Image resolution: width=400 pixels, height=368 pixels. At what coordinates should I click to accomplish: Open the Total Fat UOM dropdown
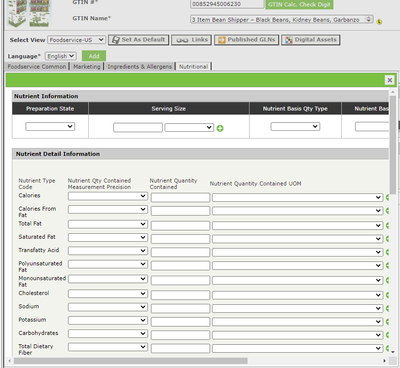(x=297, y=226)
